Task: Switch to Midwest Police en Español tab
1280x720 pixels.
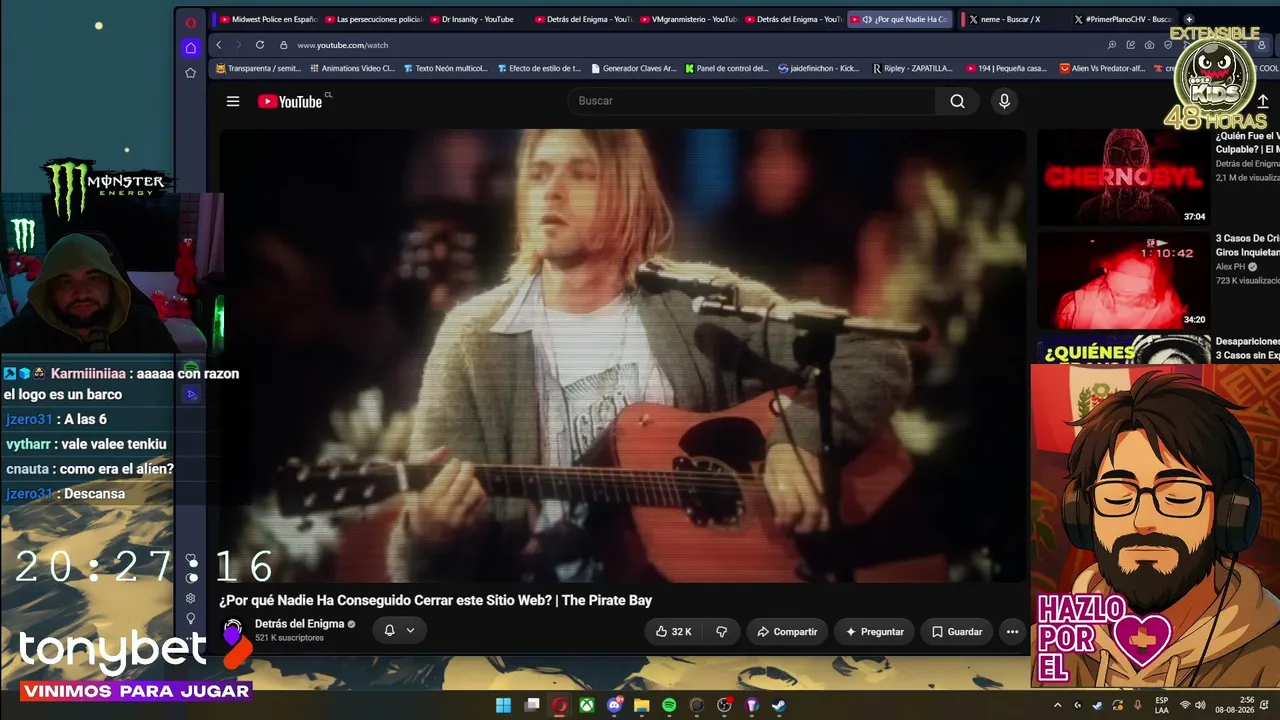Action: [x=268, y=19]
